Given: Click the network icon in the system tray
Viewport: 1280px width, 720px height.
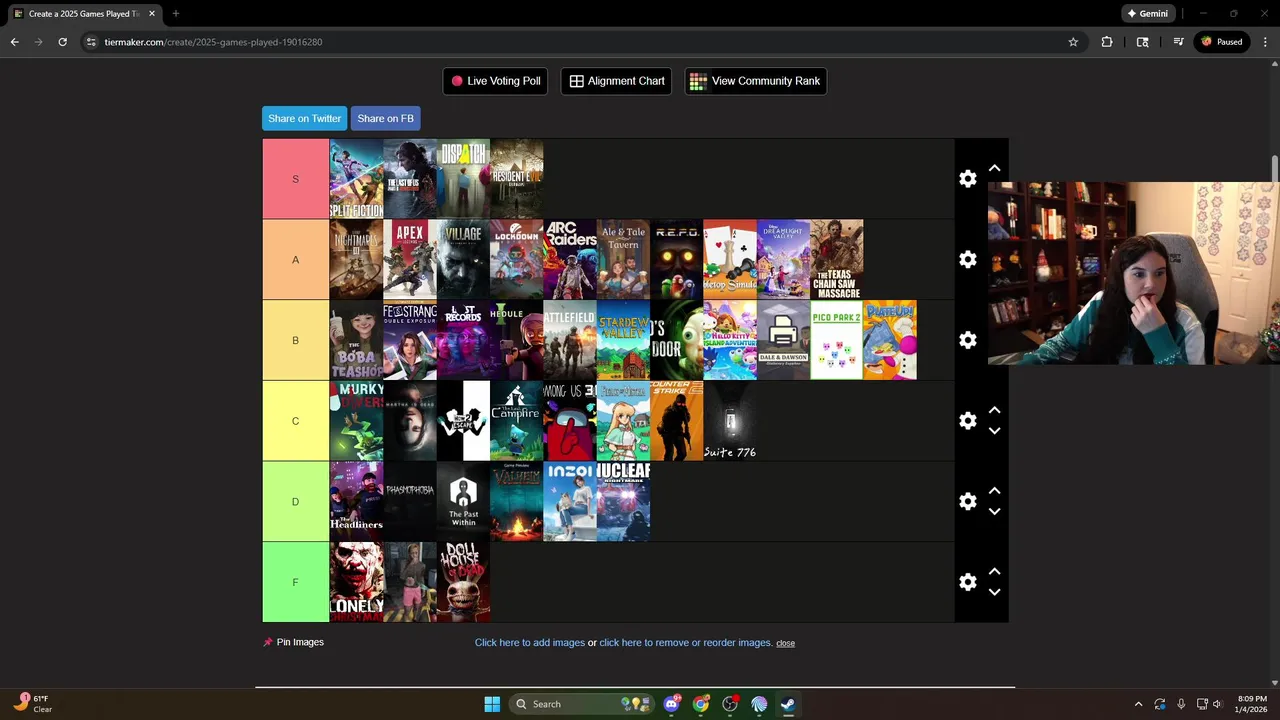Looking at the screenshot, I should [x=1202, y=704].
